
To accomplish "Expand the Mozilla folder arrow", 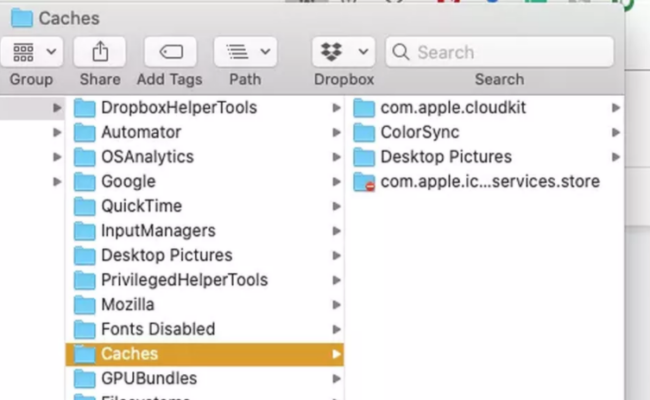I will 337,305.
